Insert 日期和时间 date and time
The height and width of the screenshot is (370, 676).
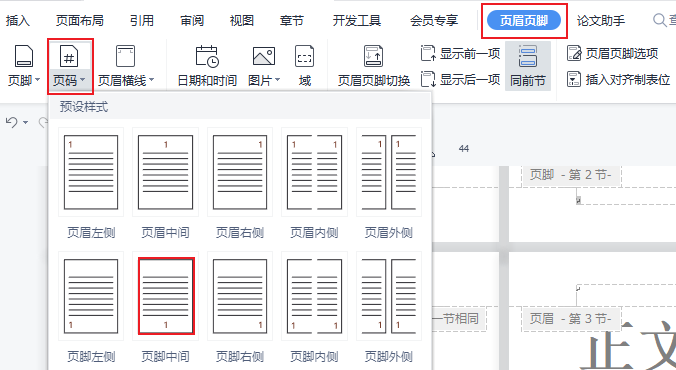207,65
